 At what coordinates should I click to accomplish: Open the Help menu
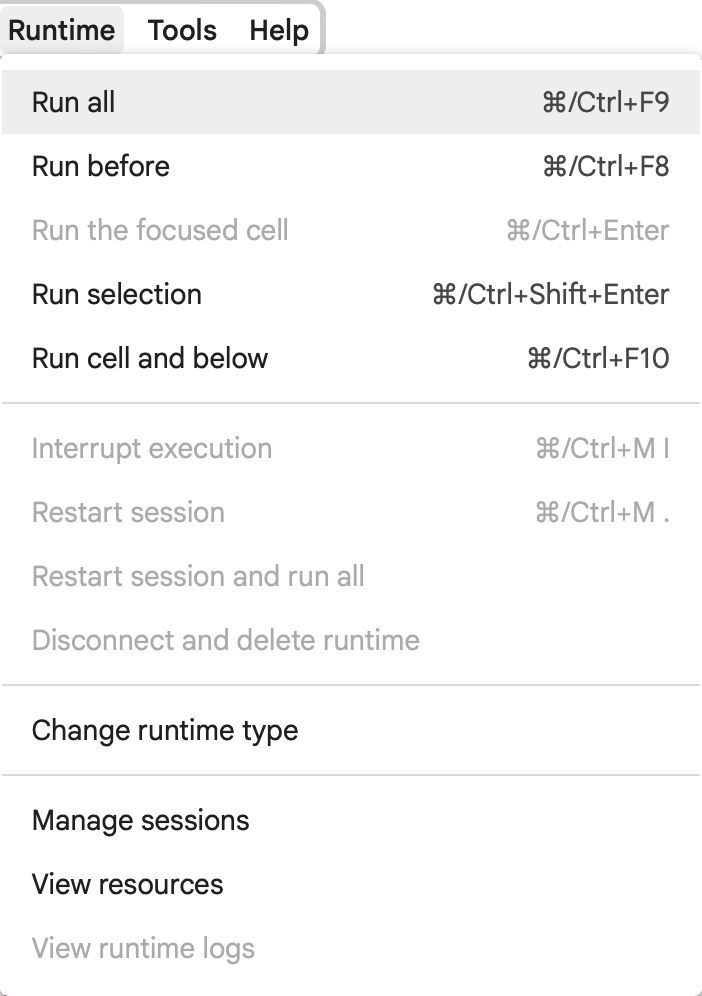coord(279,30)
